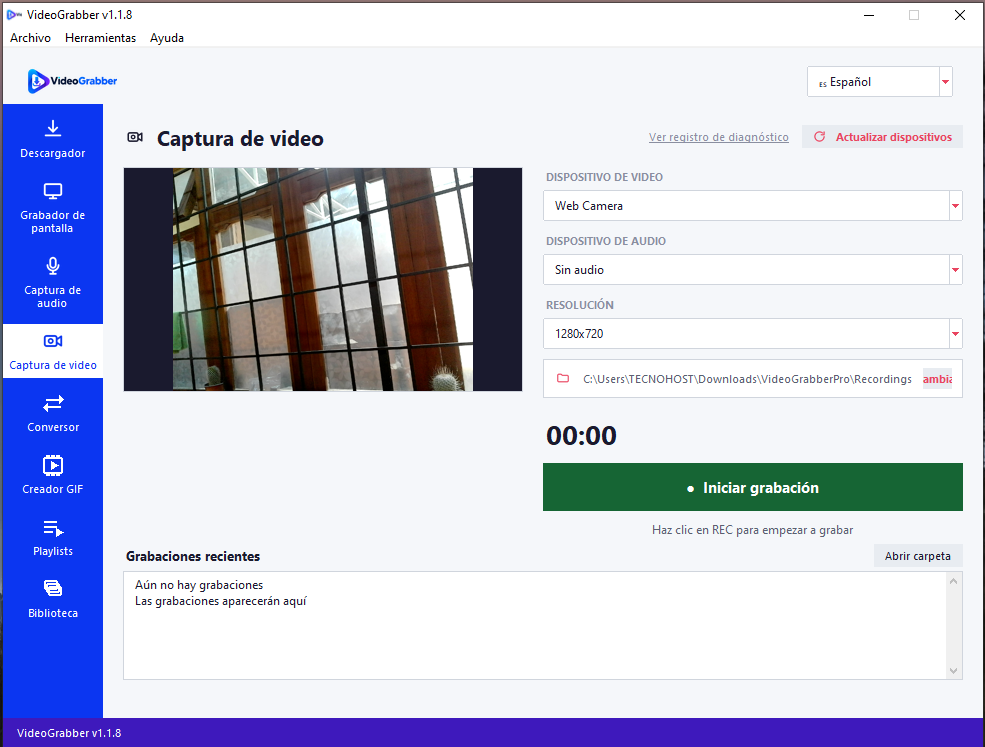Open the Ayuda menu
Viewport: 985px width, 747px height.
tap(166, 38)
